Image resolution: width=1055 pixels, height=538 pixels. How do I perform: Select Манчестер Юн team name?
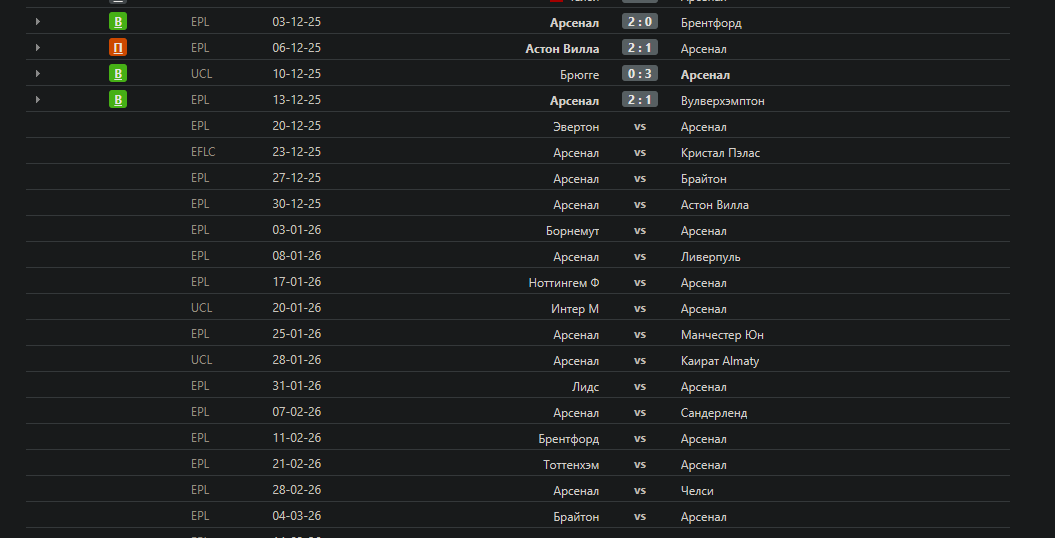pyautogui.click(x=722, y=335)
